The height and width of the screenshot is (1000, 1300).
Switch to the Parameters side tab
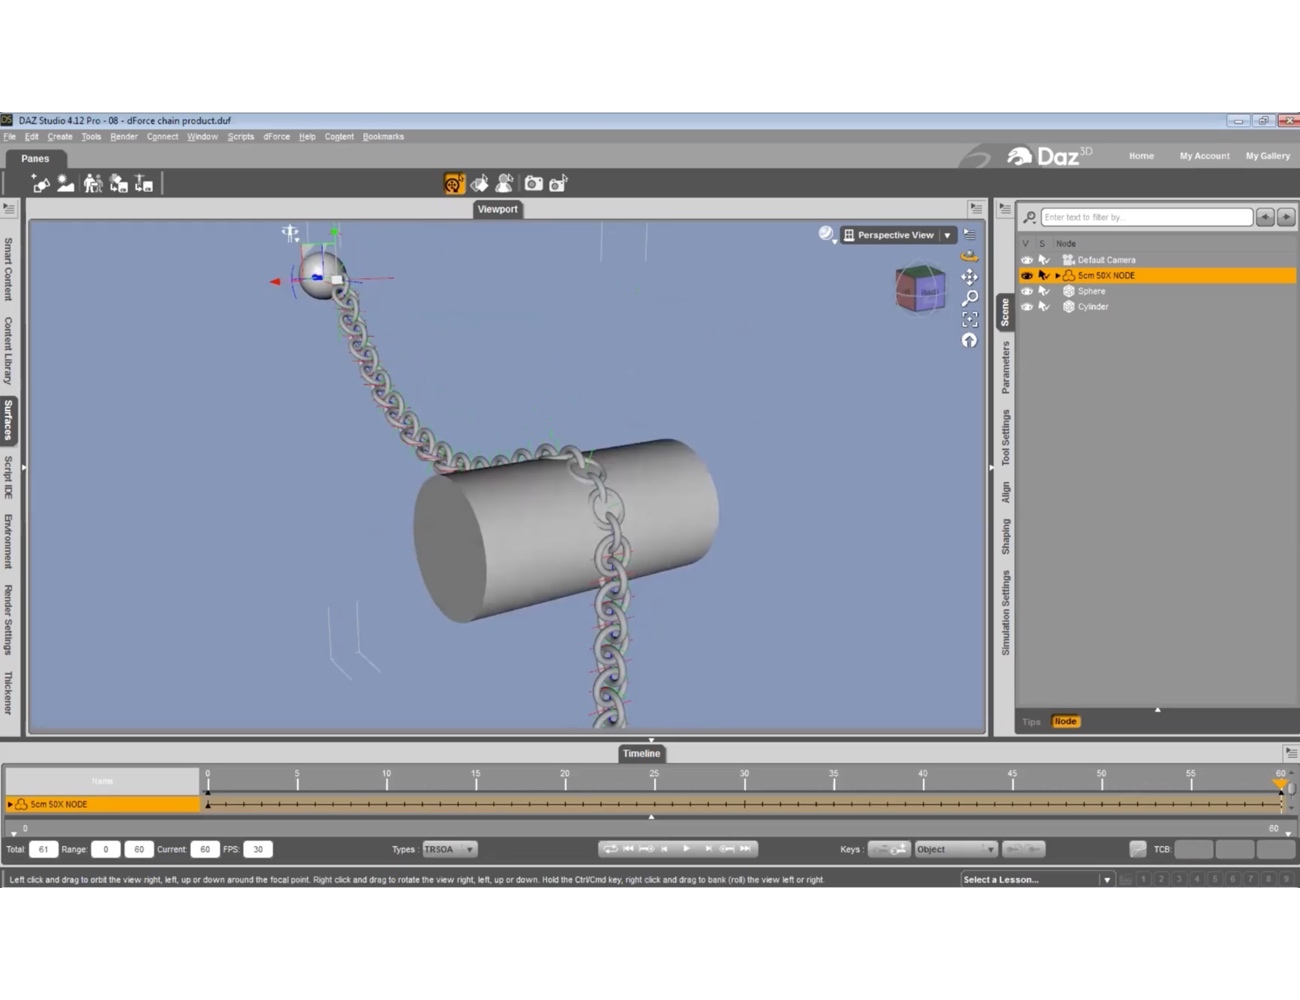pos(1005,368)
